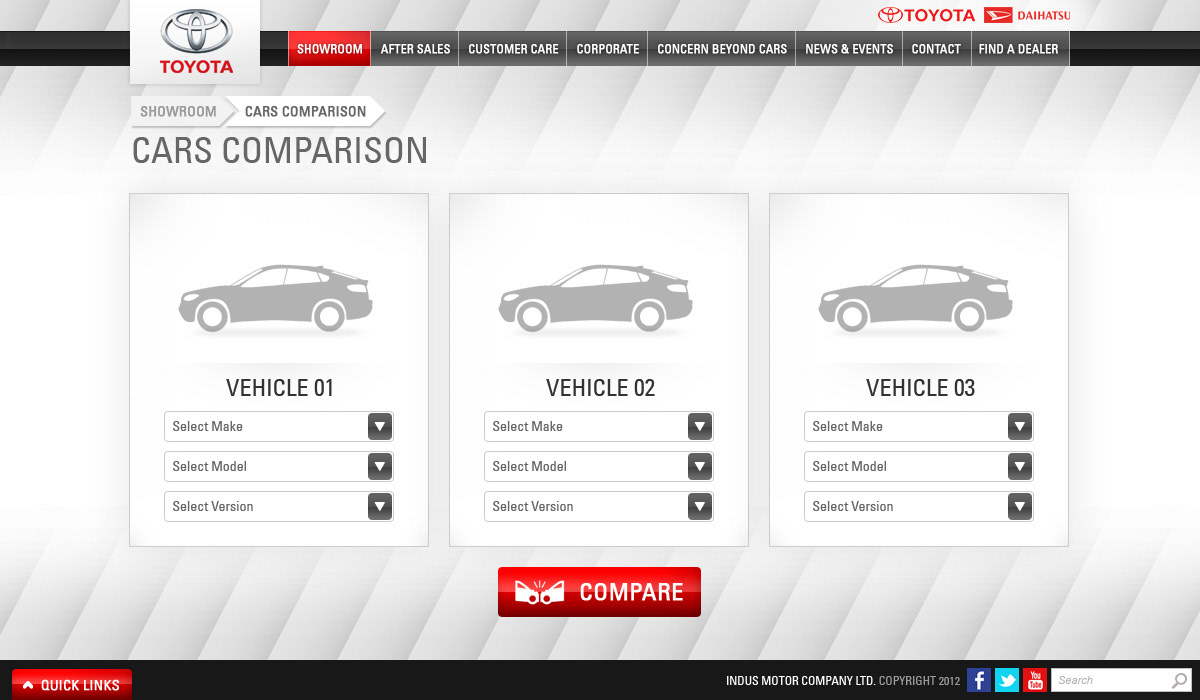Click Vehicle 02 car silhouette

point(596,298)
